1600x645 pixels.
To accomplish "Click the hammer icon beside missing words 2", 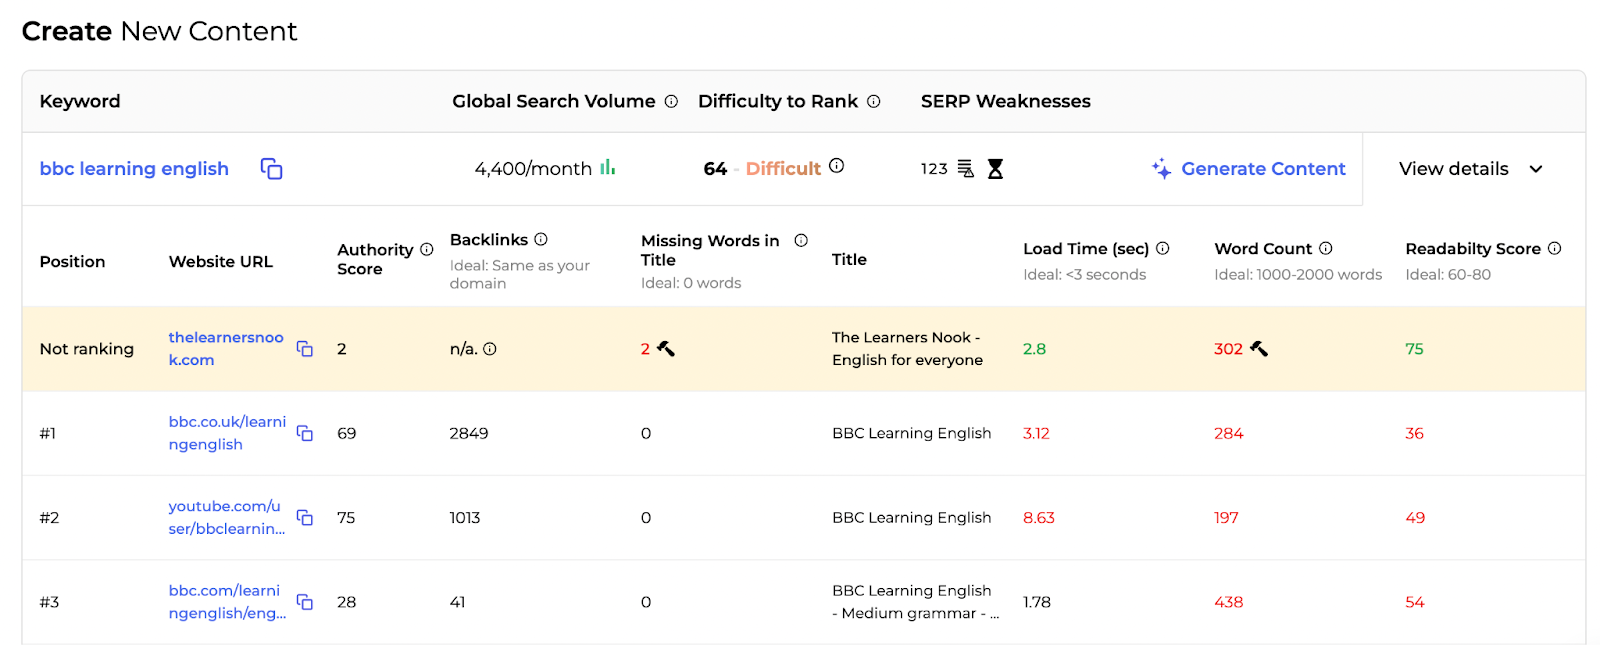I will (666, 349).
